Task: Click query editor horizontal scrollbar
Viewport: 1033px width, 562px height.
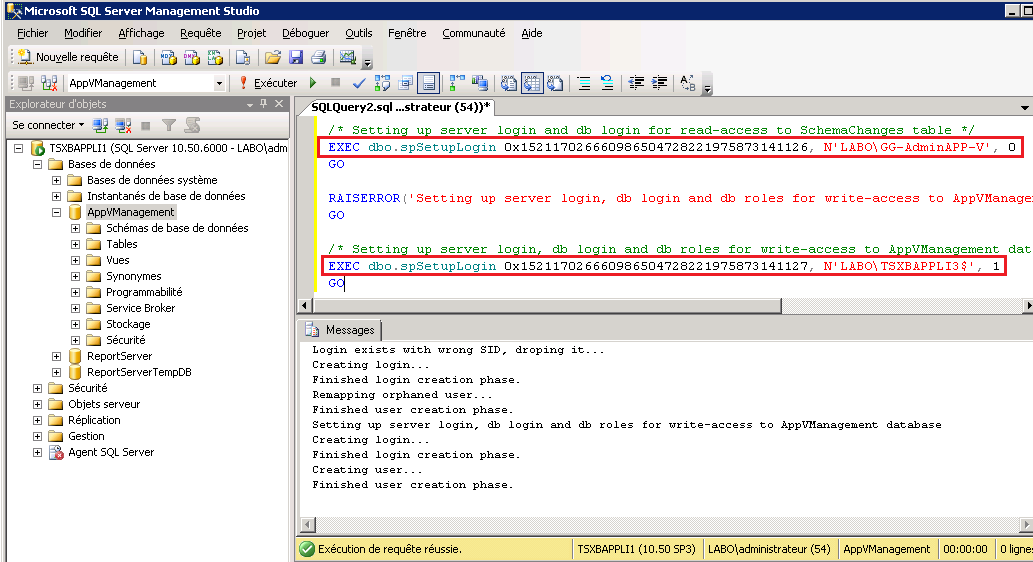Action: [547, 306]
